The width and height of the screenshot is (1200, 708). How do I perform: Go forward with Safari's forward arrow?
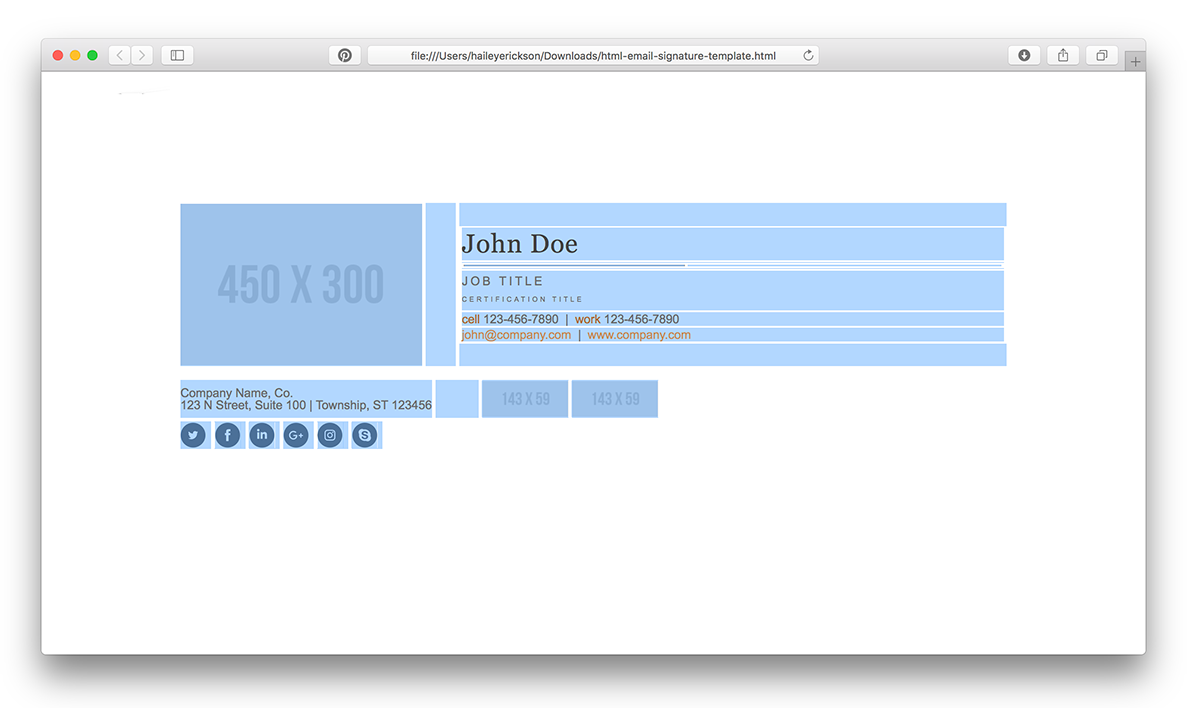coord(142,55)
